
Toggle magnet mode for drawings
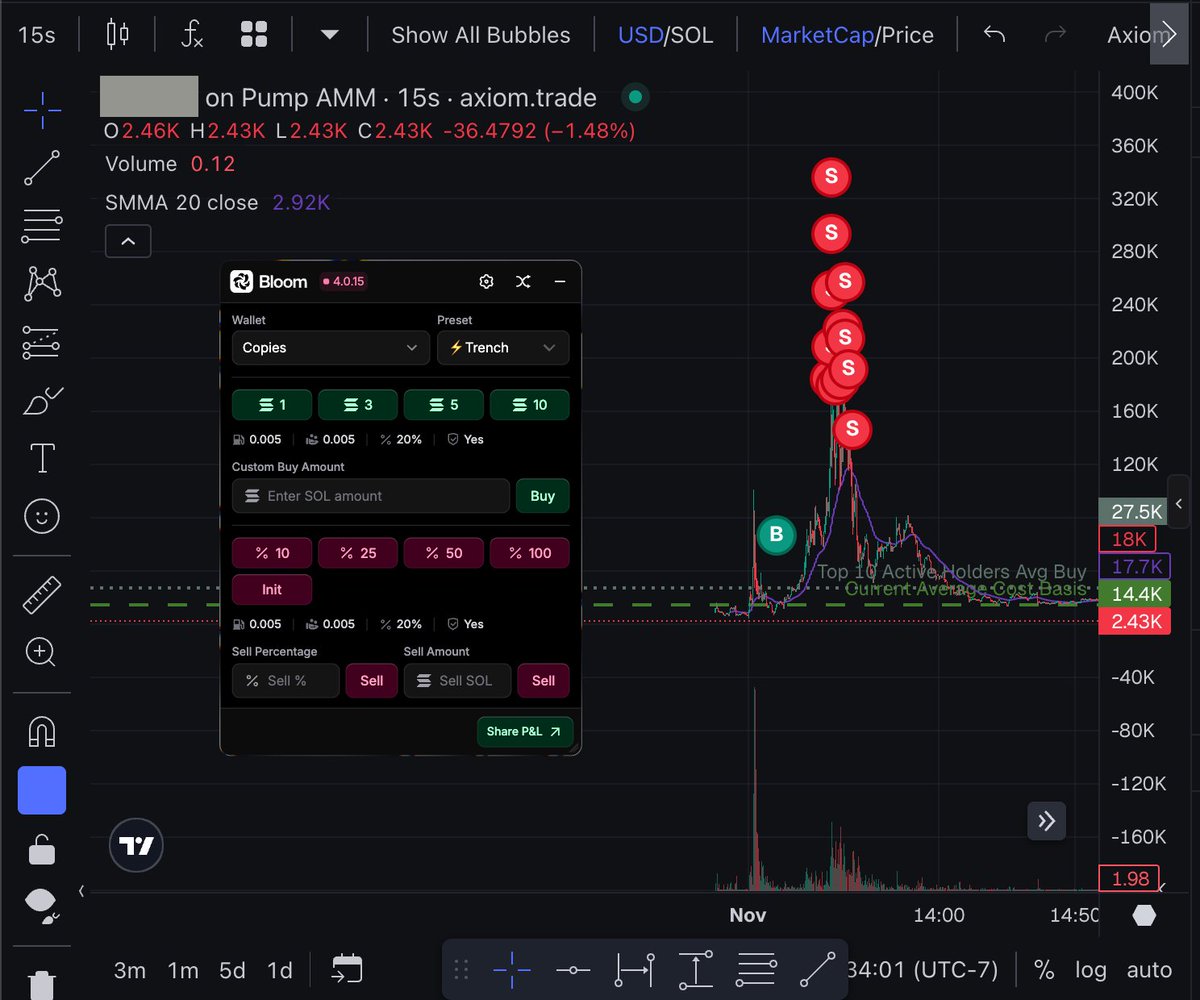(42, 732)
